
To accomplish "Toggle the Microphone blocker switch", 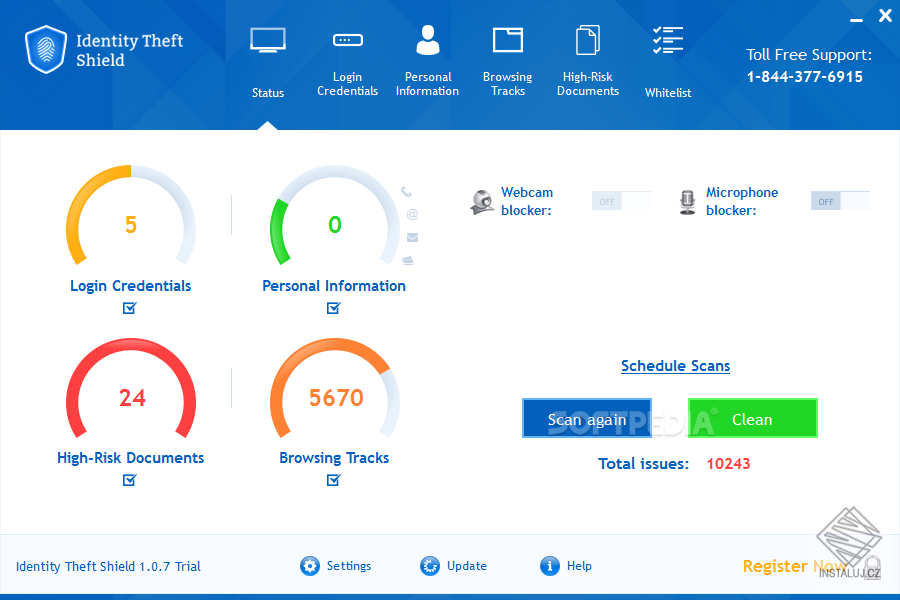I will [x=840, y=201].
